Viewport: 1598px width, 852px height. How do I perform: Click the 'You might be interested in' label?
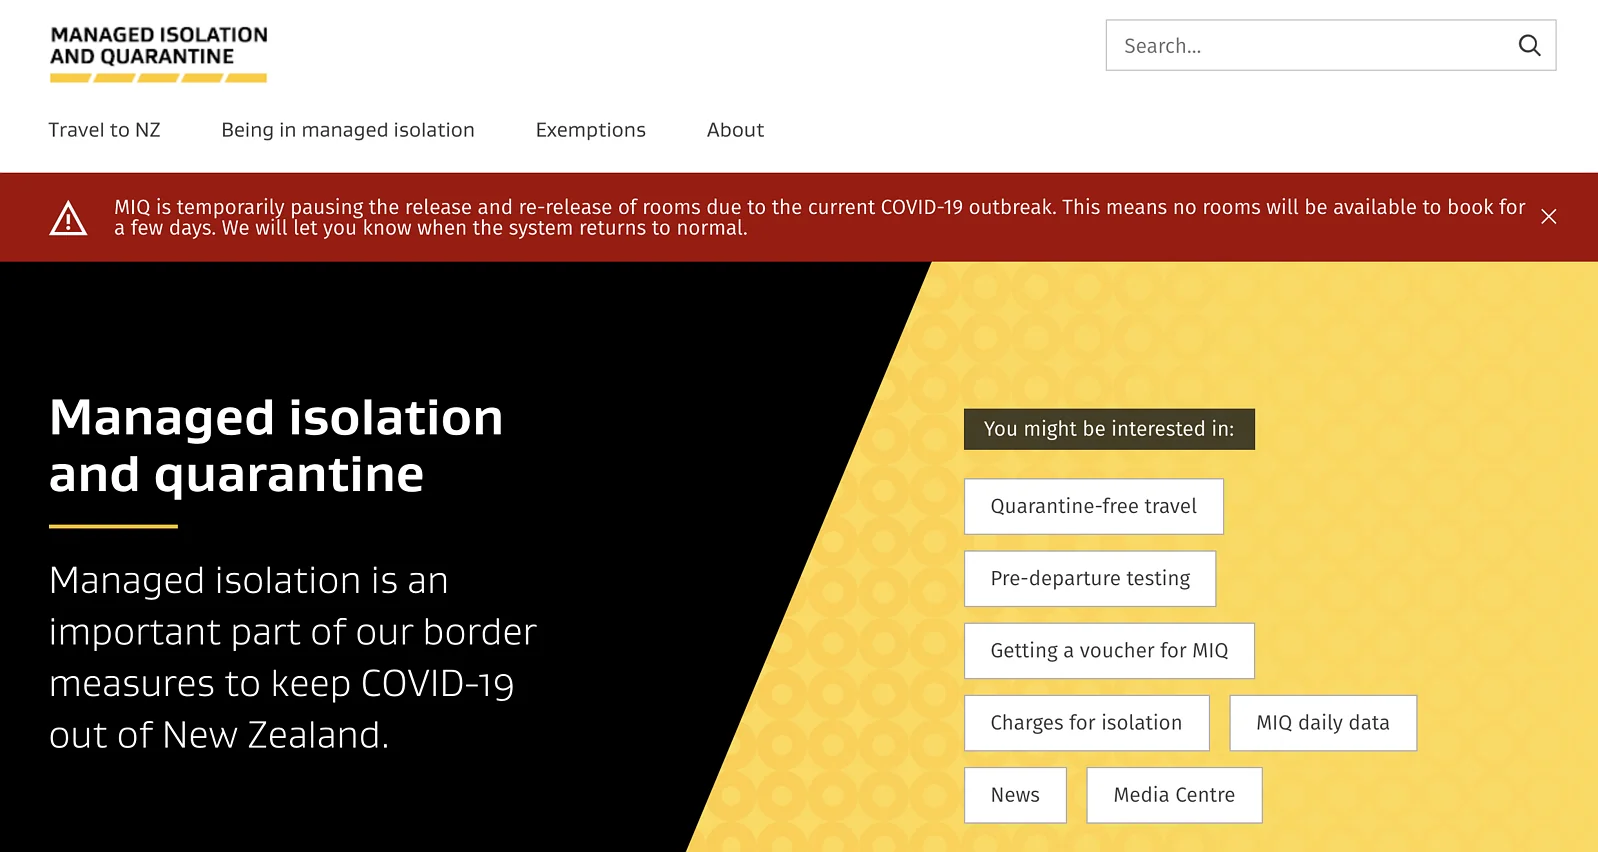(1108, 429)
